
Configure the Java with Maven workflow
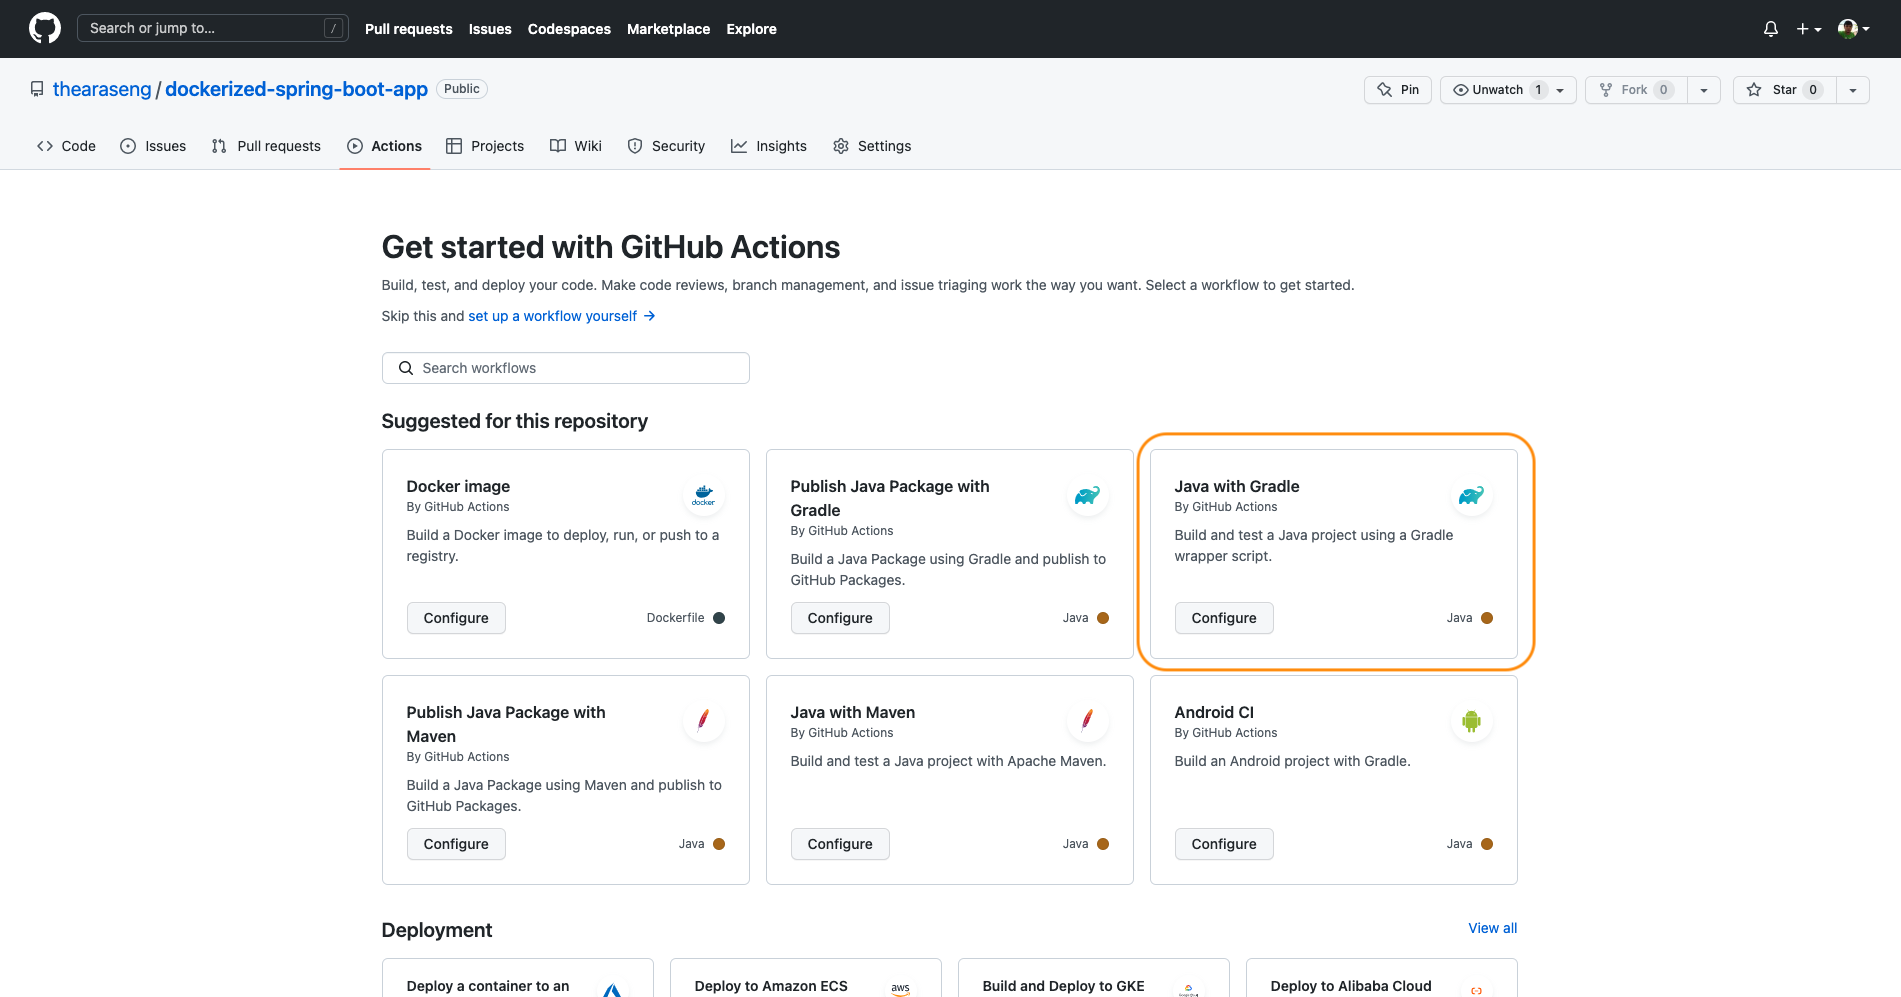840,844
